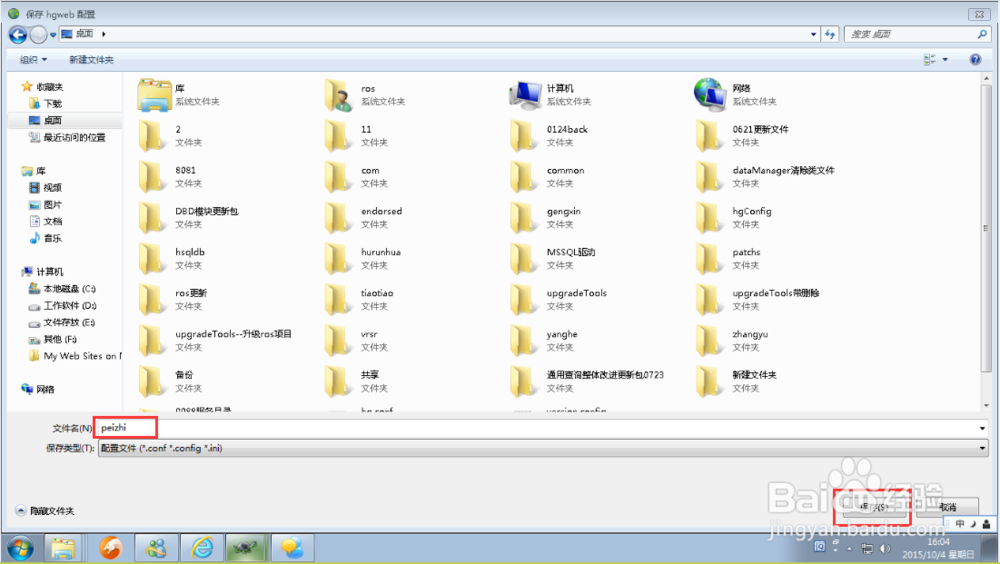1000x564 pixels.
Task: Select 桌面 in the favorites sidebar
Action: click(45, 120)
